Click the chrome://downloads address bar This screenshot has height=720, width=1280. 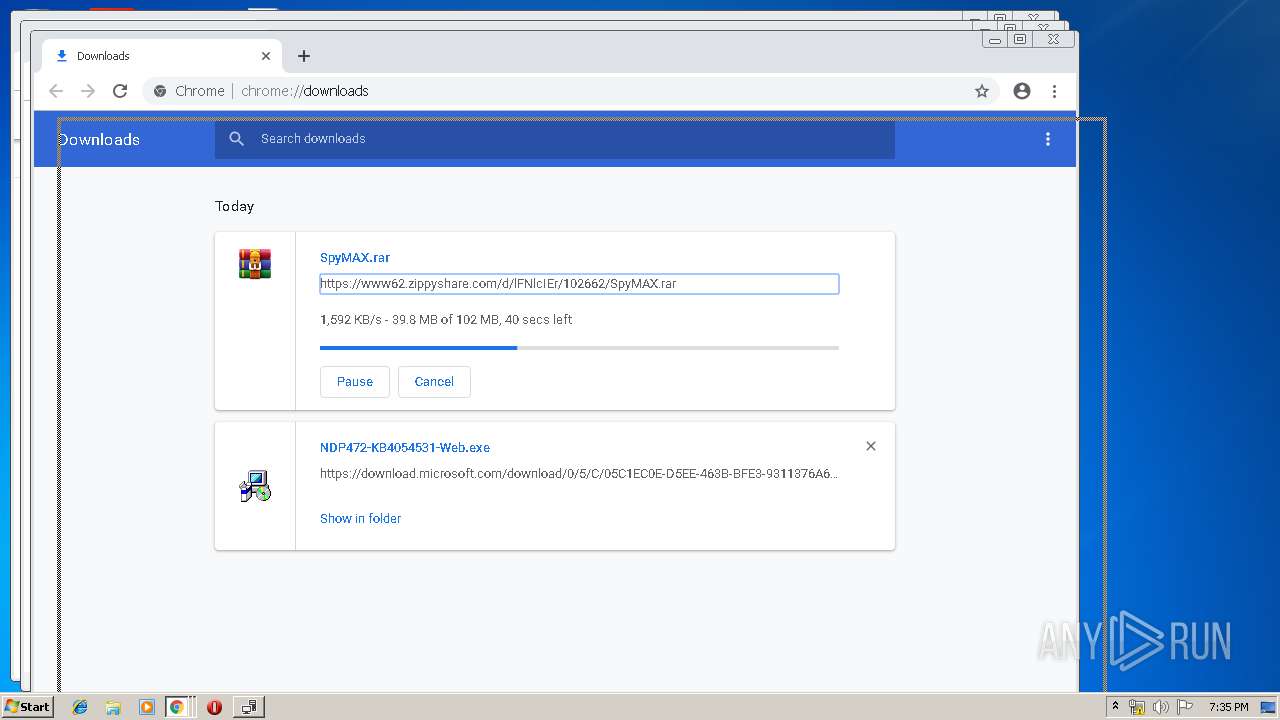(570, 91)
